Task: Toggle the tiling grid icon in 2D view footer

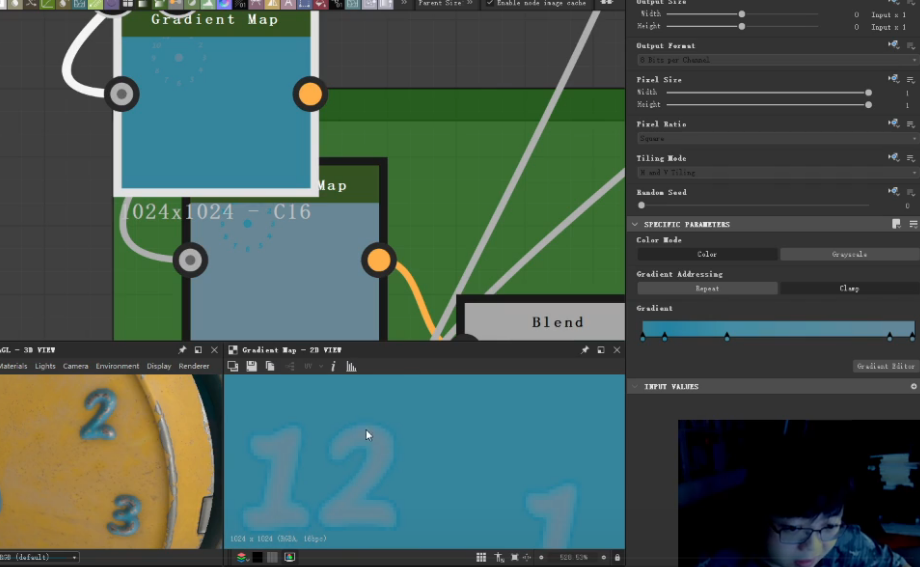Action: pyautogui.click(x=481, y=557)
